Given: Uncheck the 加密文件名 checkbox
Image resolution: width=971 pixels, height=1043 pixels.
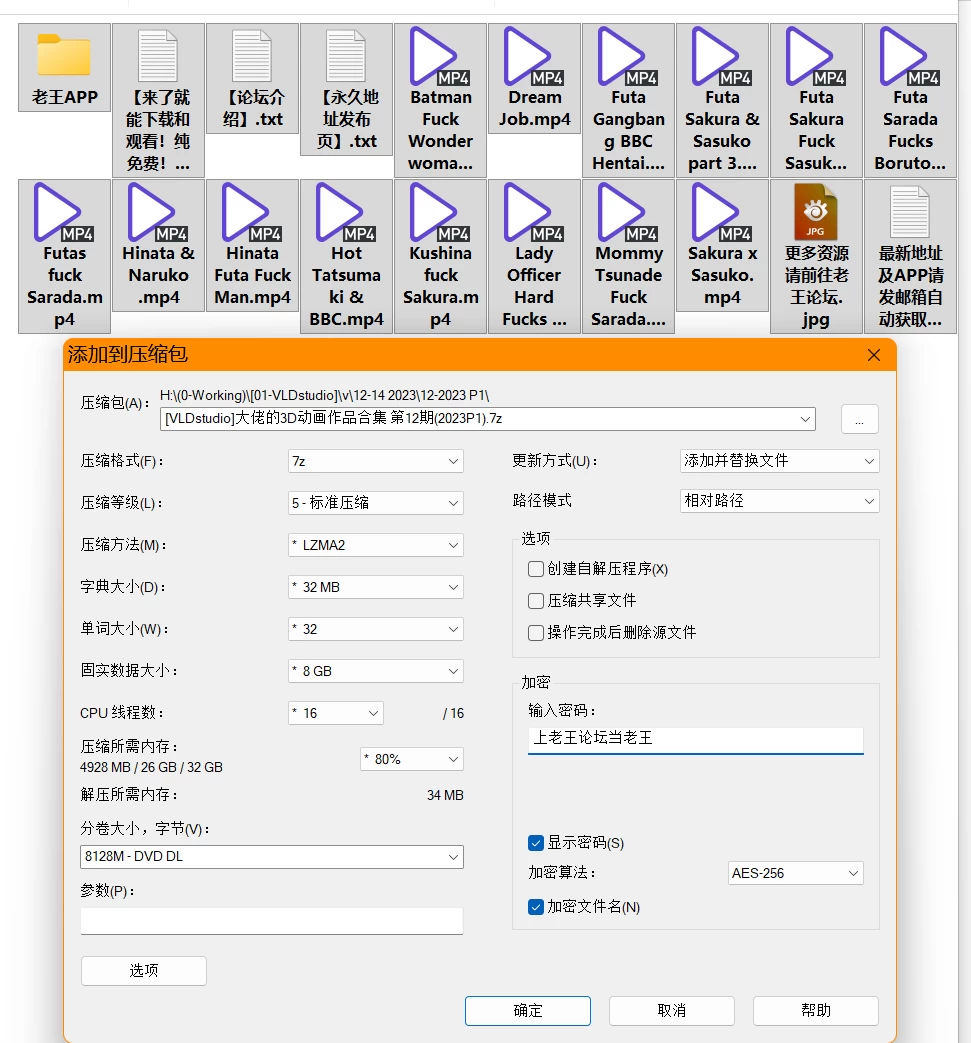Looking at the screenshot, I should coord(536,907).
